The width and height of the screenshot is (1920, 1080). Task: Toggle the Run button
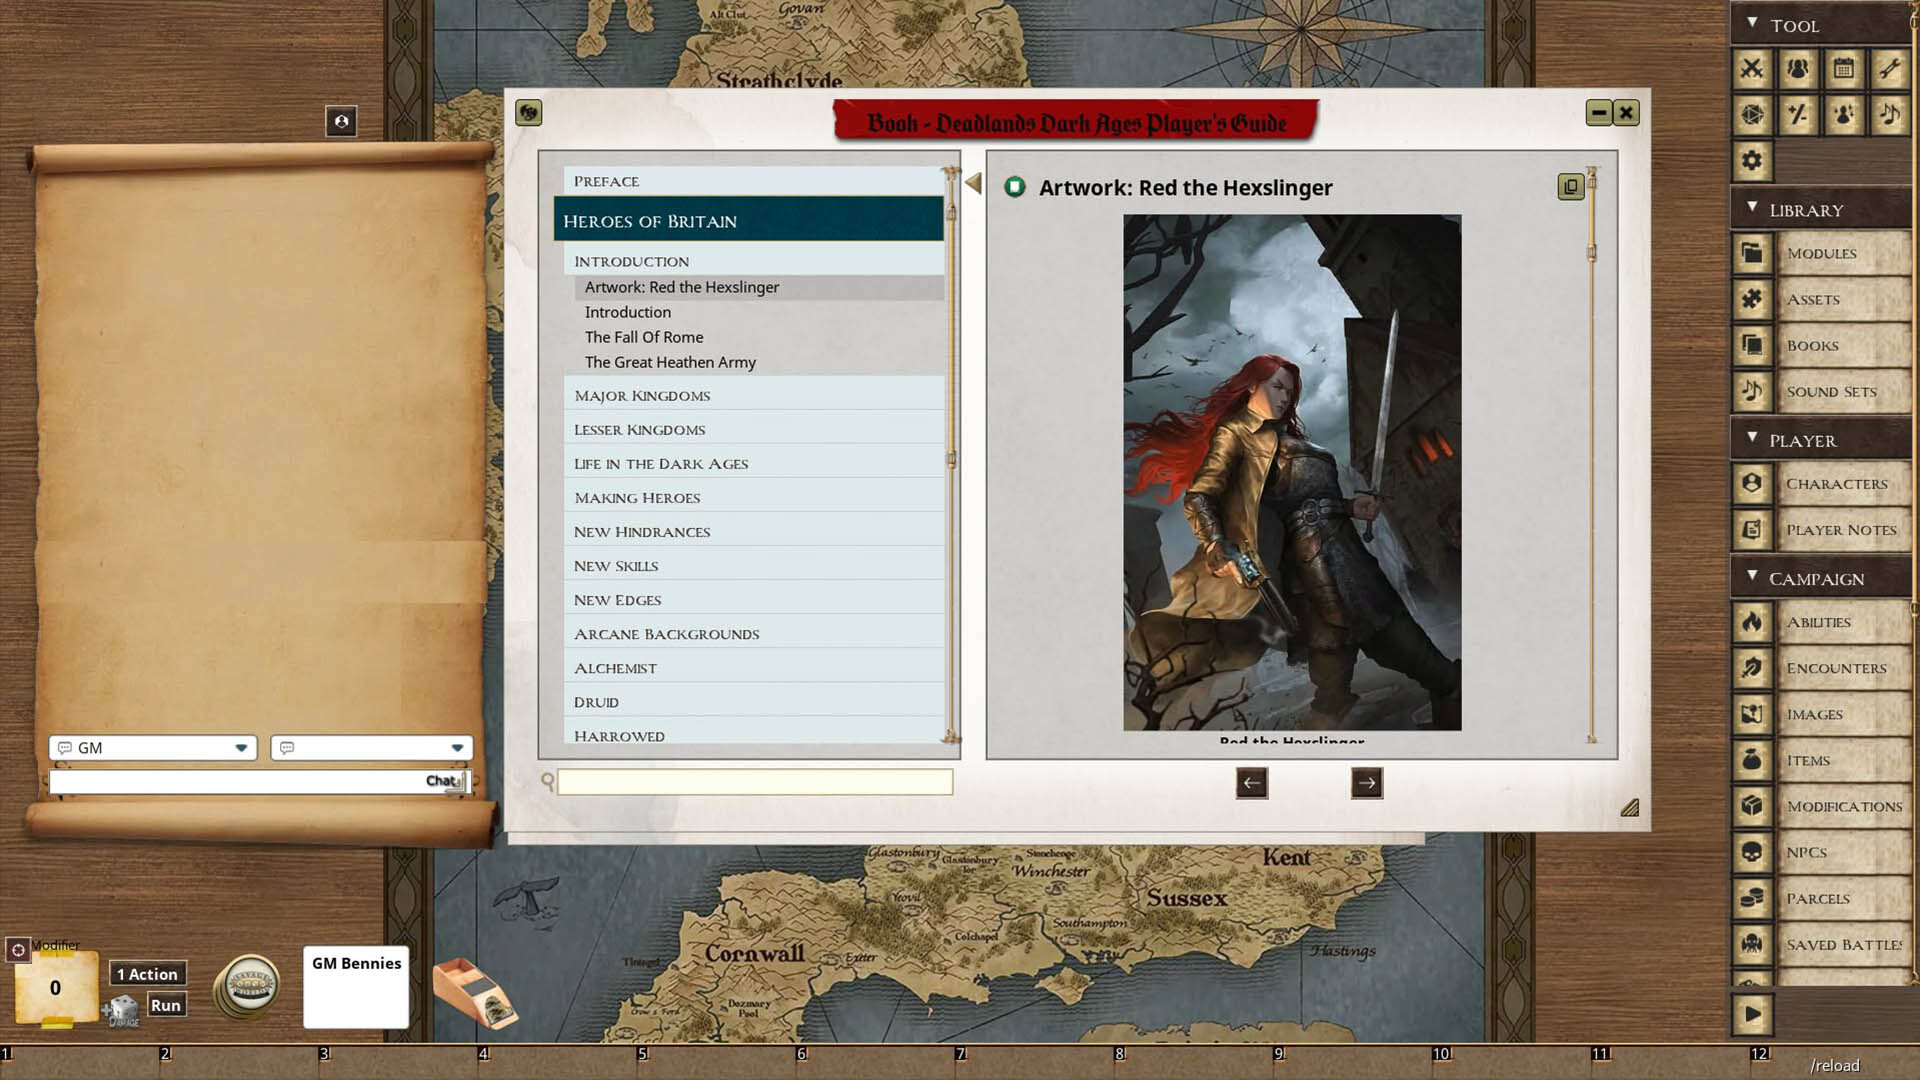point(166,1005)
